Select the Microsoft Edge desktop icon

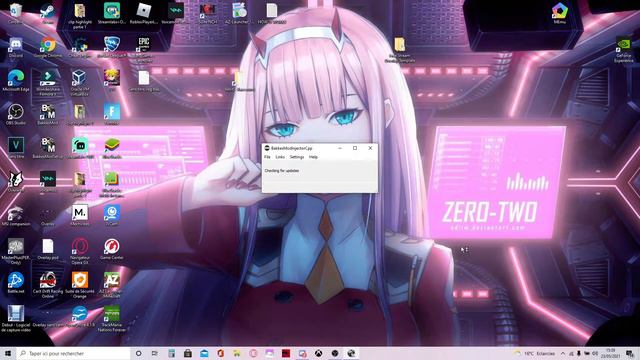(16, 81)
